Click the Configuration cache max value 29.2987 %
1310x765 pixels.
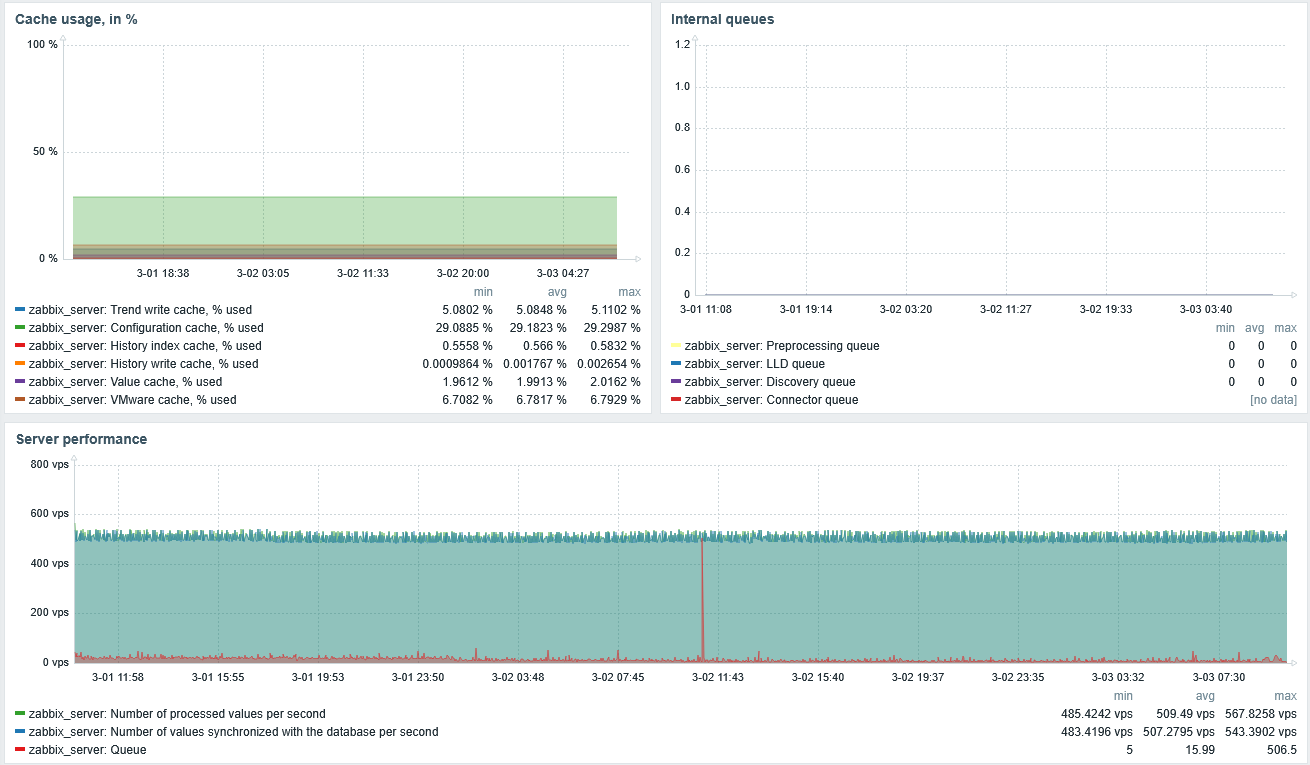coord(609,328)
